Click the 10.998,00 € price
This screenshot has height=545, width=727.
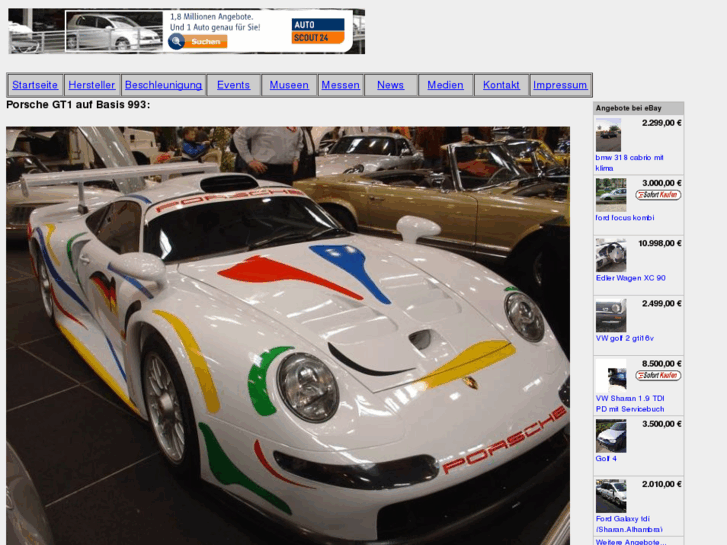pyautogui.click(x=660, y=244)
